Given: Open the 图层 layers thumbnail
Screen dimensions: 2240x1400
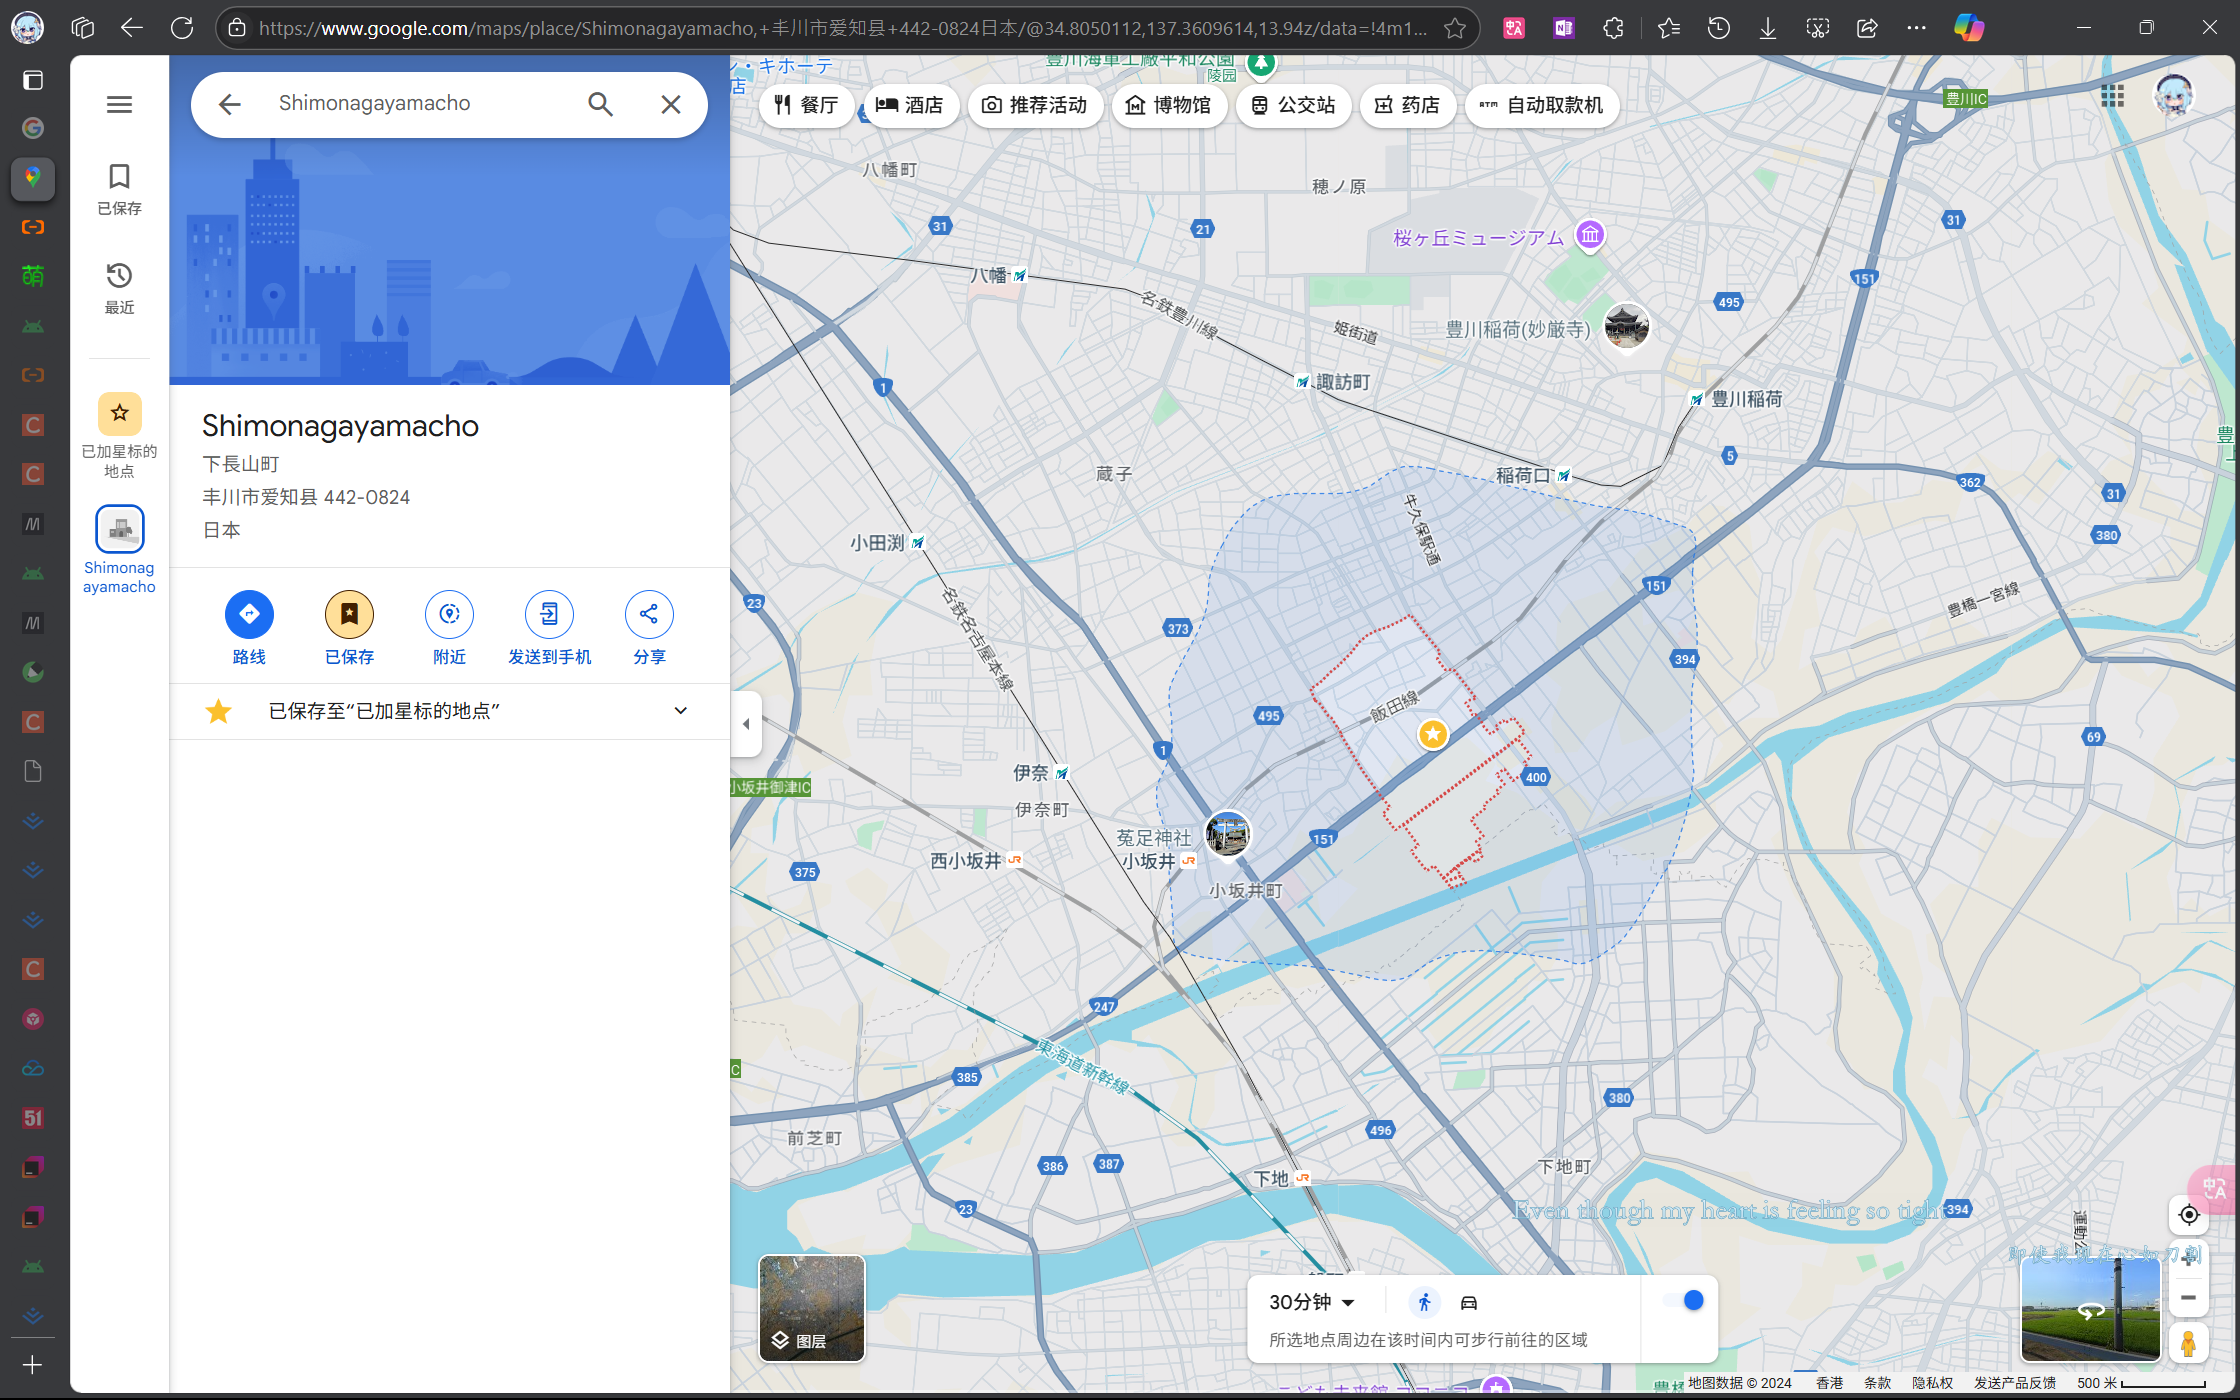Looking at the screenshot, I should tap(812, 1308).
